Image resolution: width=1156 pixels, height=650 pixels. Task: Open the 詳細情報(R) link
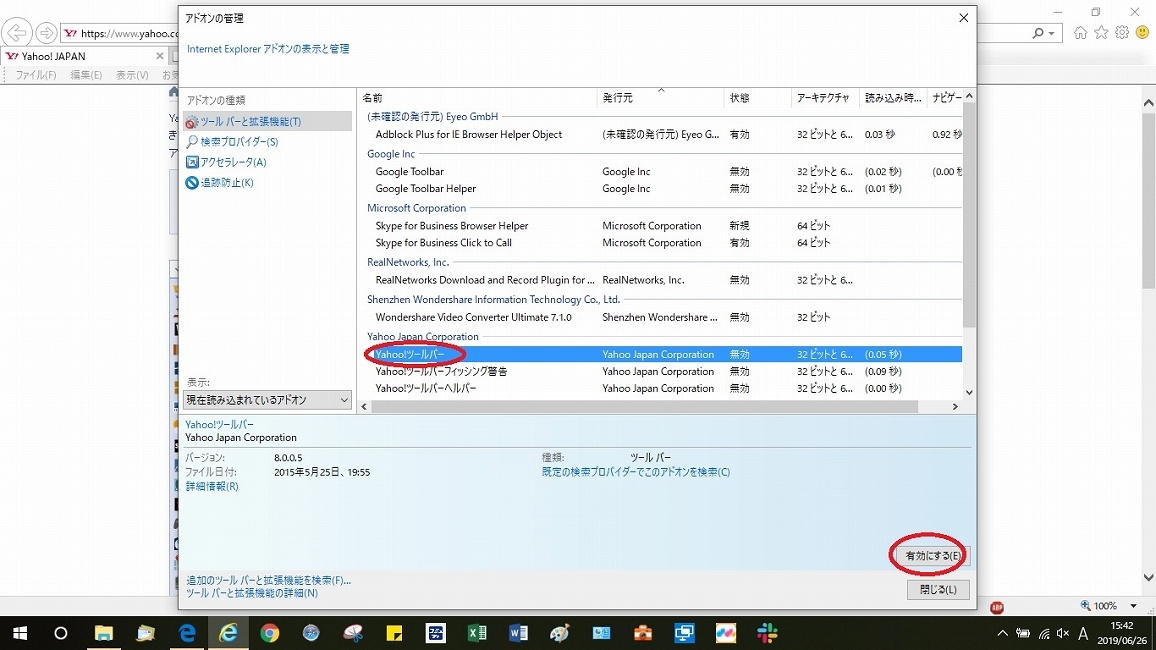click(212, 486)
